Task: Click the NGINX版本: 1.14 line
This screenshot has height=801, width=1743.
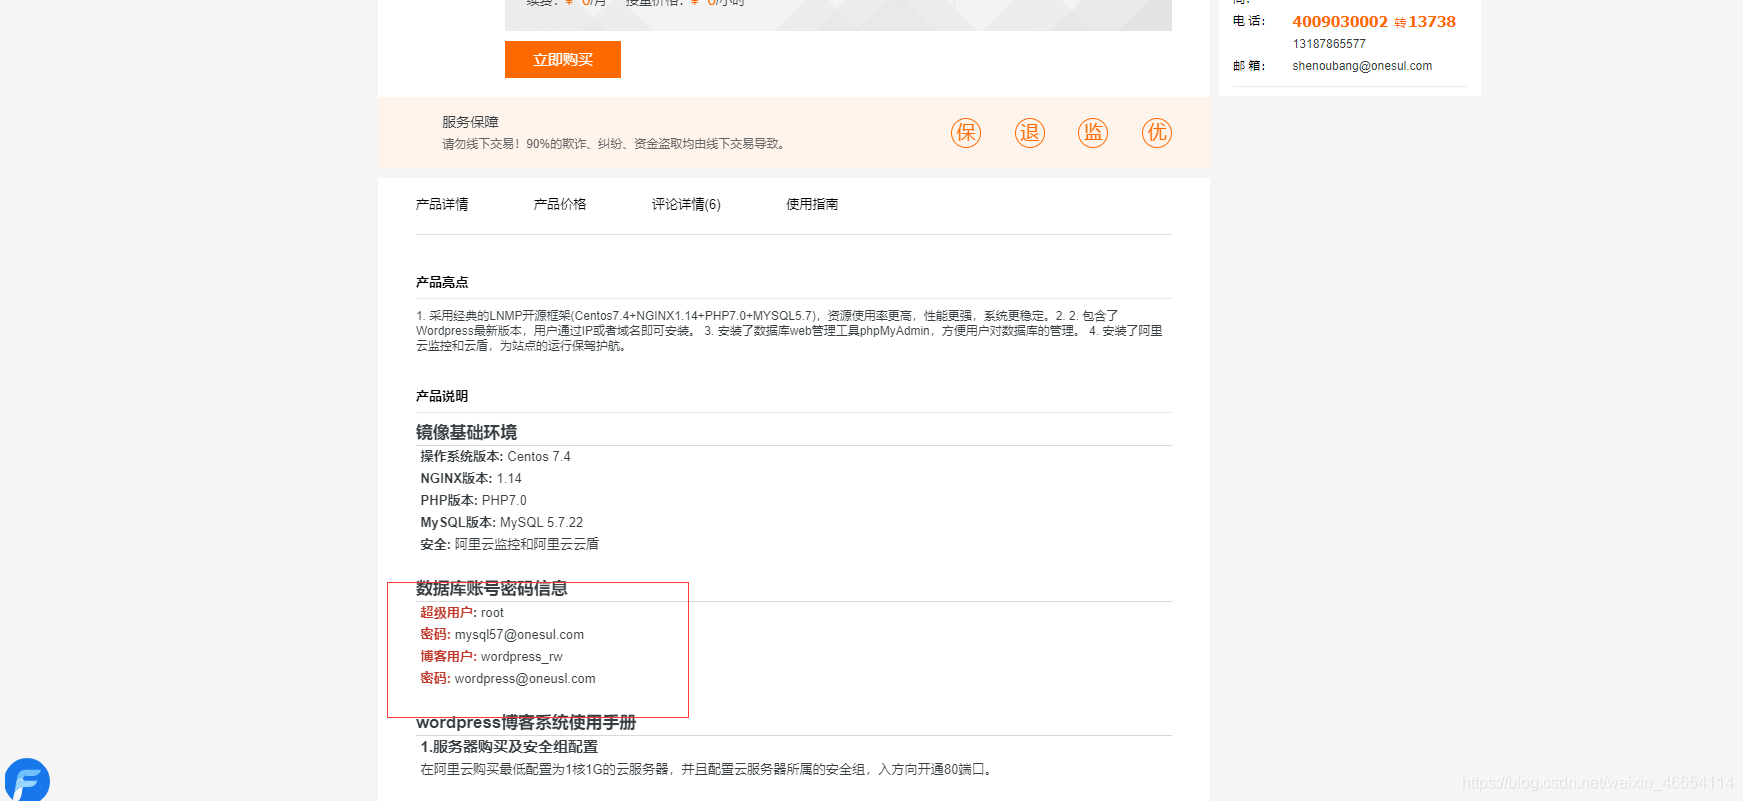Action: (x=471, y=478)
